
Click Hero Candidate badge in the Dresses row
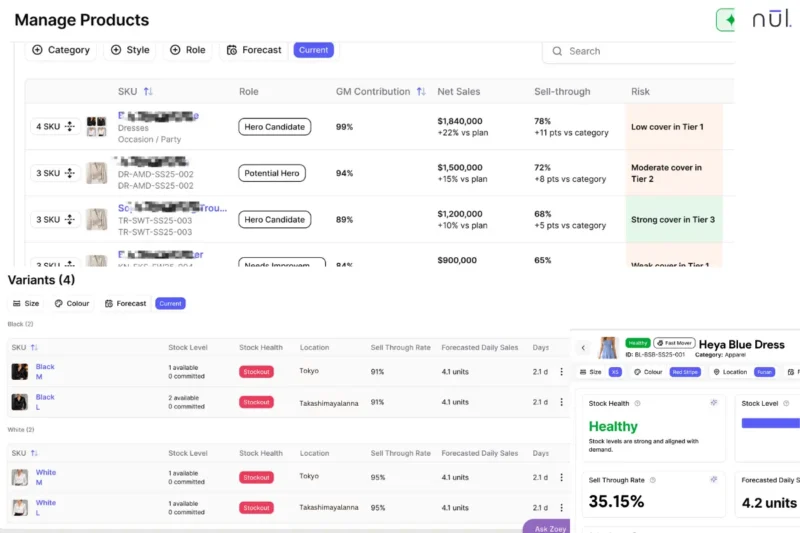[274, 126]
